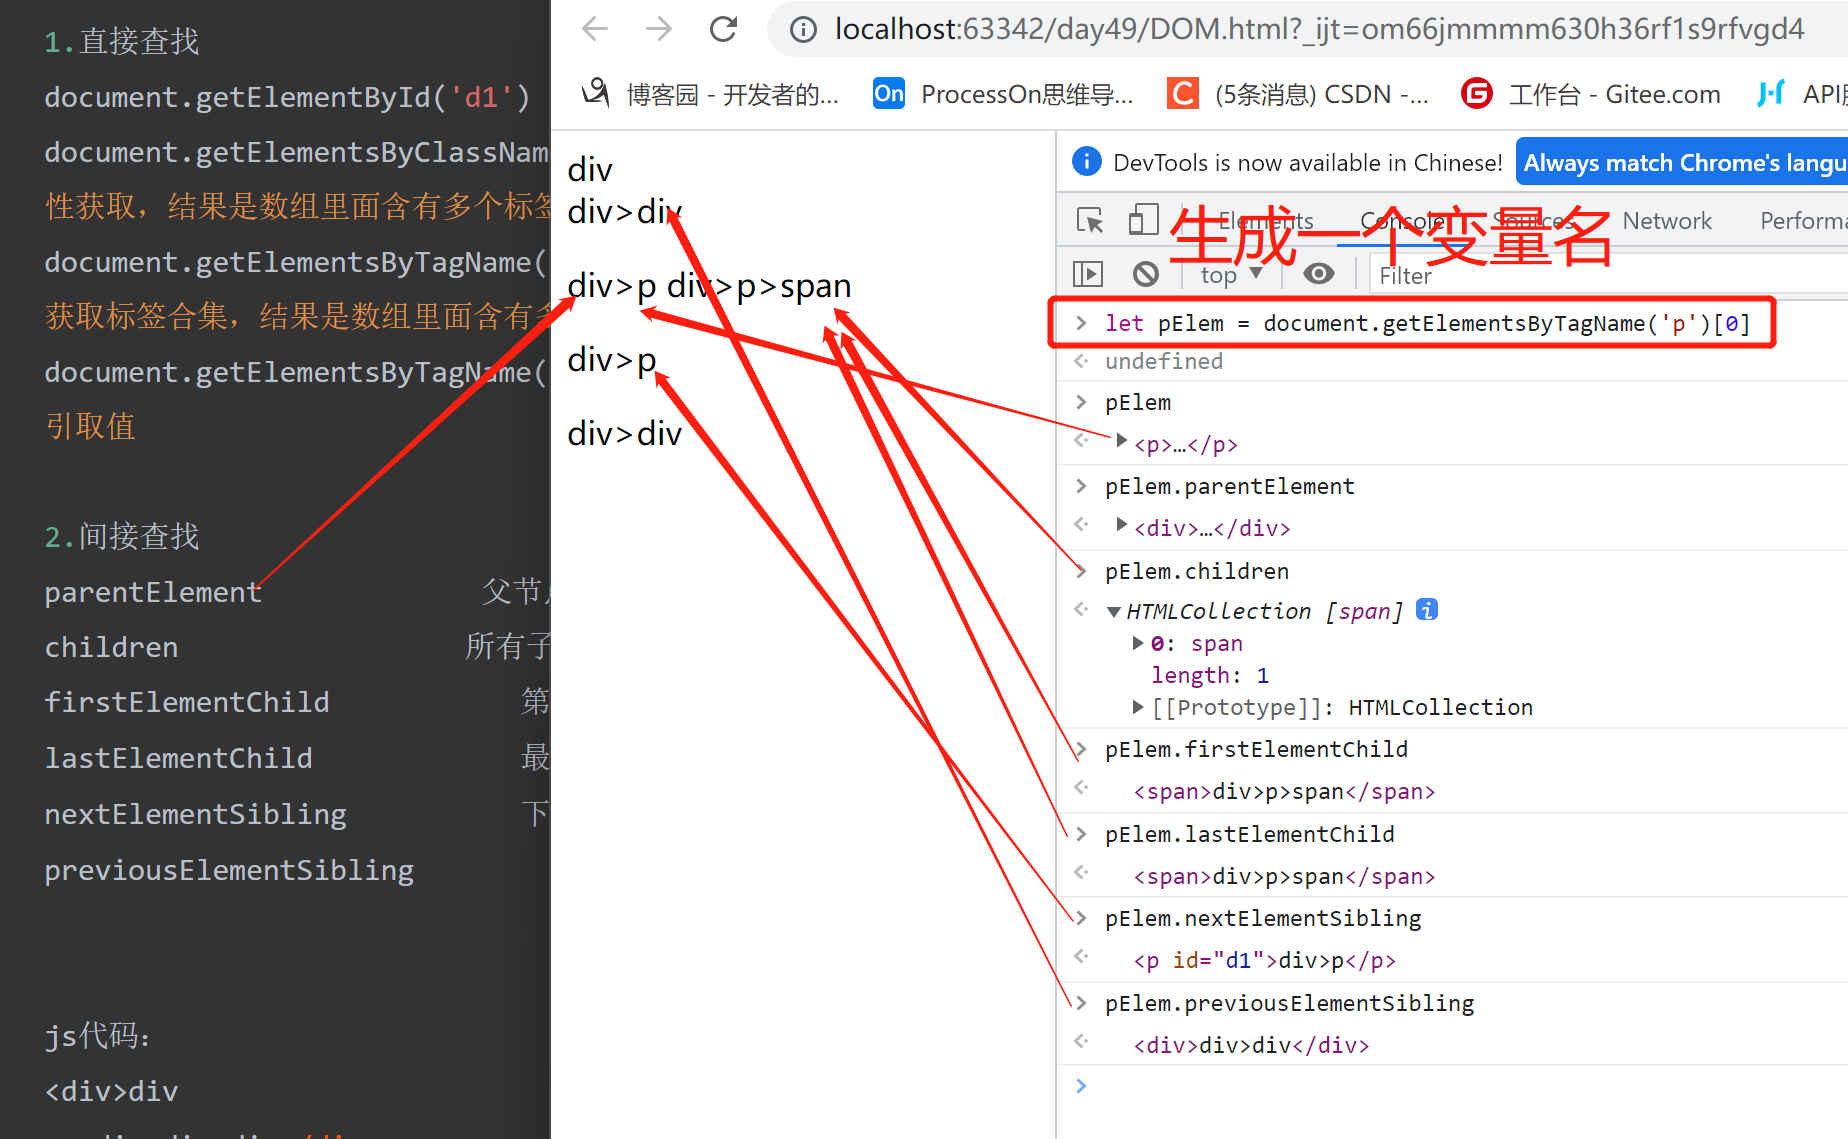The height and width of the screenshot is (1139, 1848).
Task: Click the DevTools info notification icon
Action: 1086,161
